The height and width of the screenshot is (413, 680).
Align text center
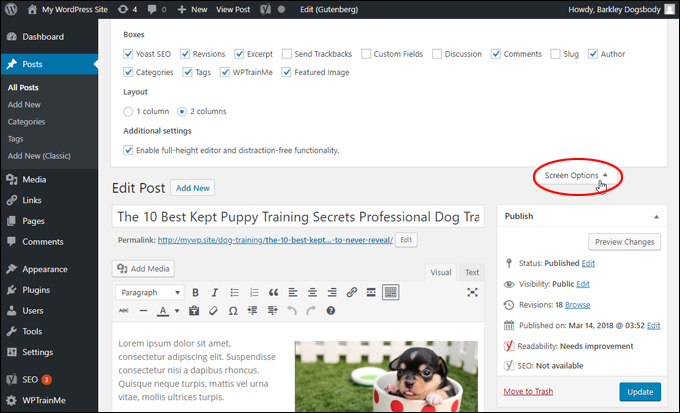[x=312, y=292]
